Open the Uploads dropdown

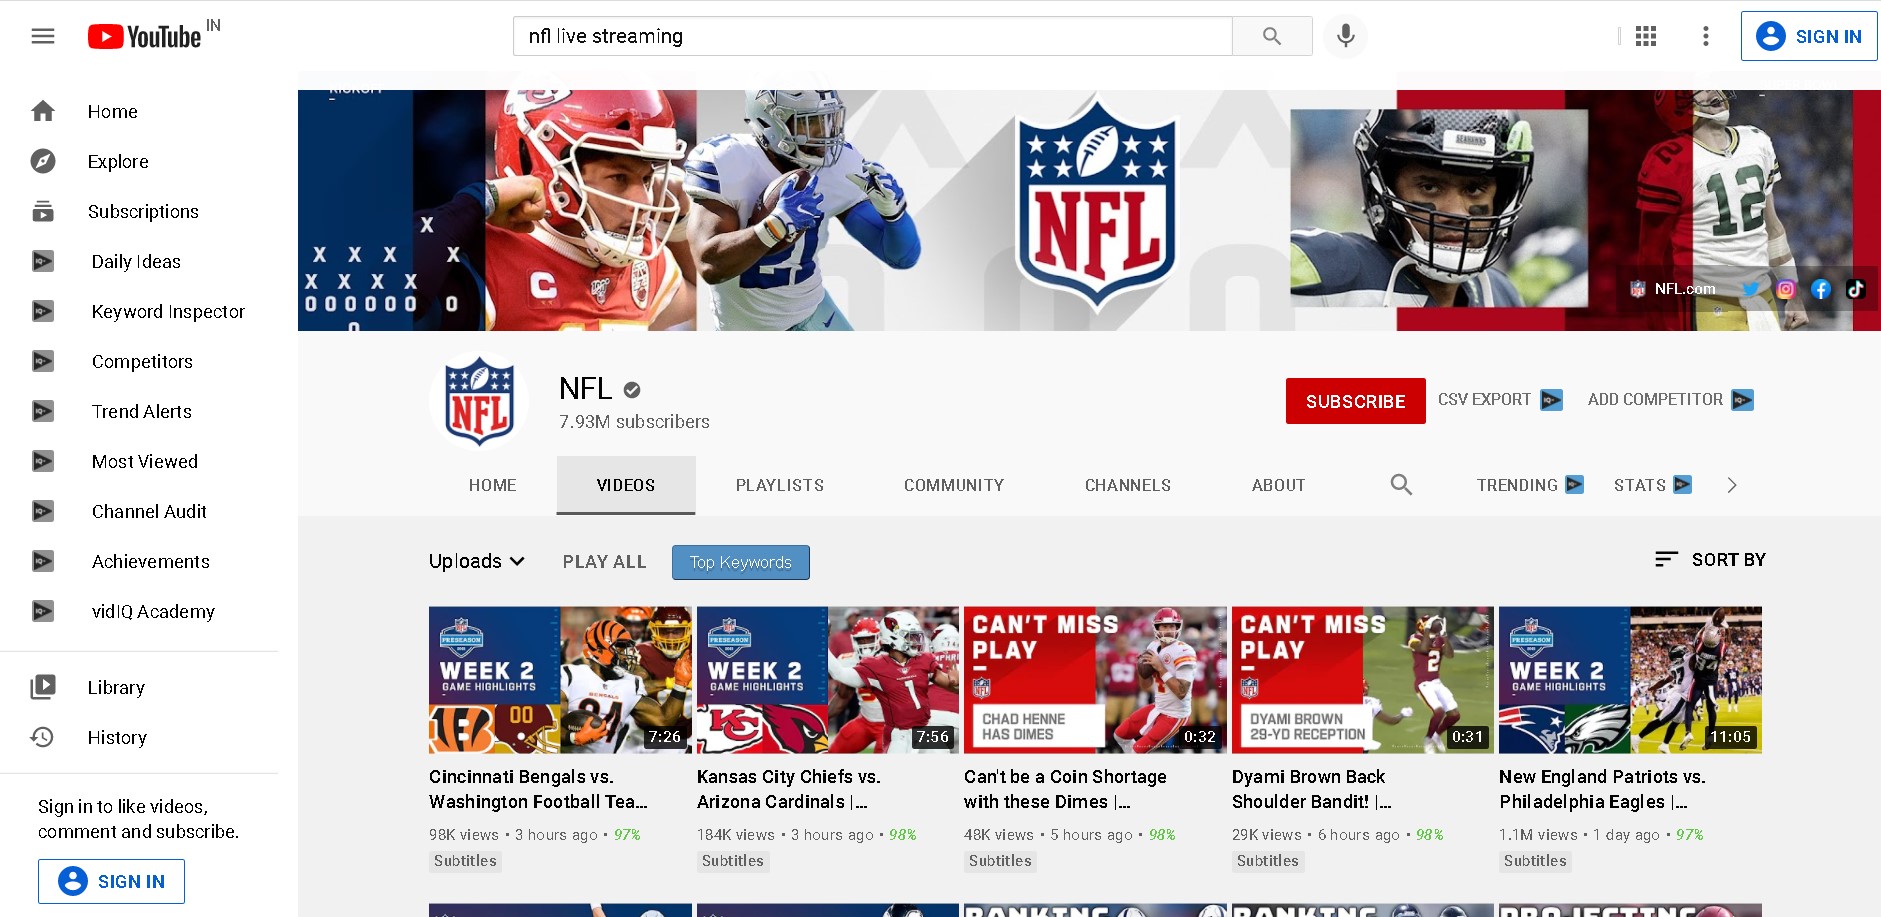[477, 561]
